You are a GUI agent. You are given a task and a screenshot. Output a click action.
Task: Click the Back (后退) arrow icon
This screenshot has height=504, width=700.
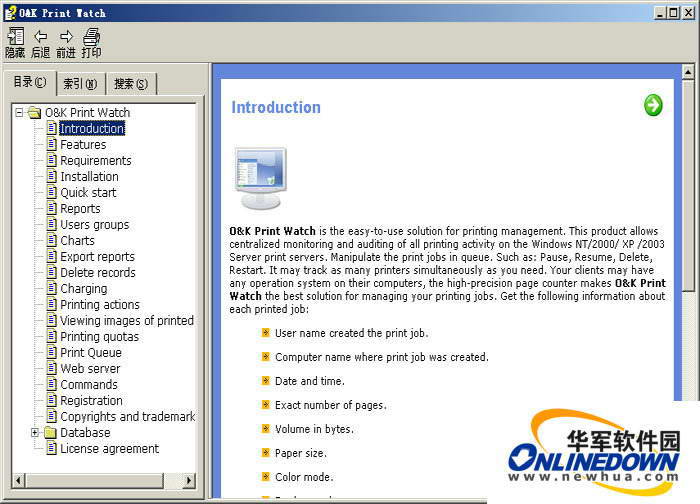click(41, 36)
